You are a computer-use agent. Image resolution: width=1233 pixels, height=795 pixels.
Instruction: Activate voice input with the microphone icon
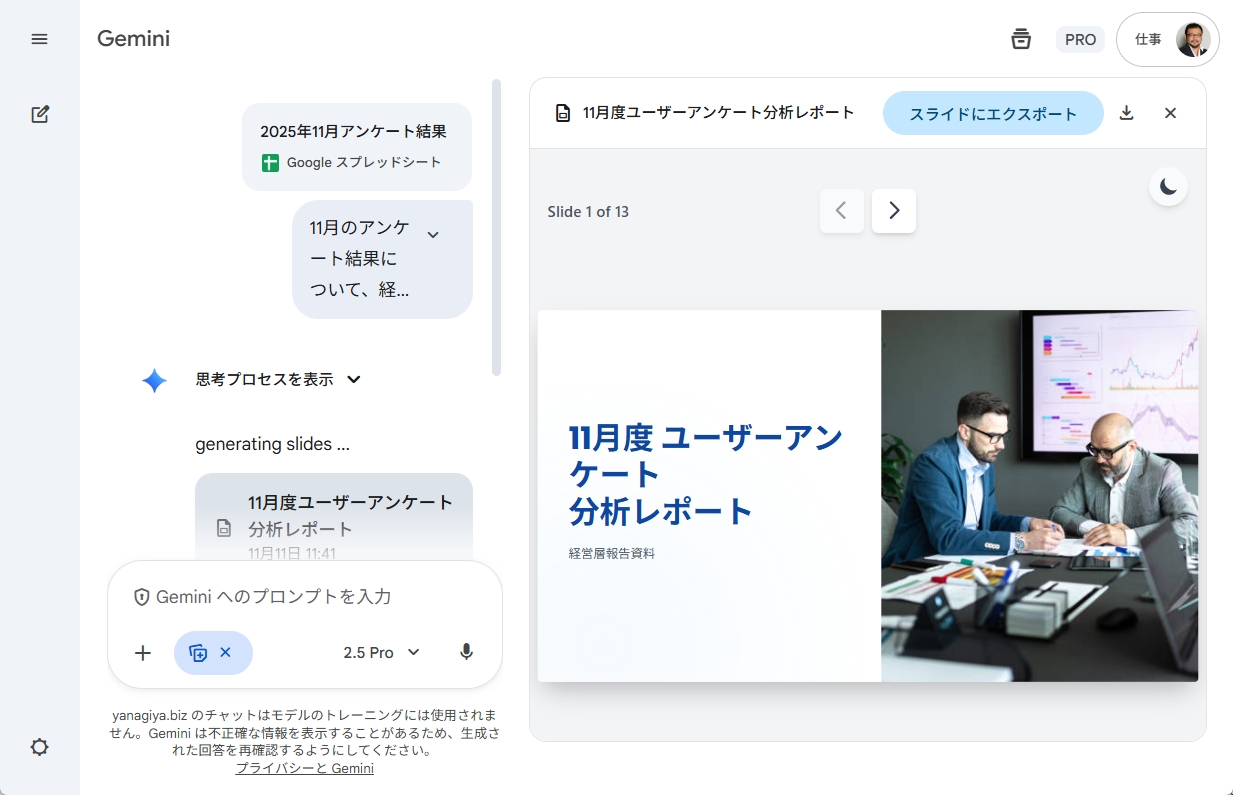[466, 652]
